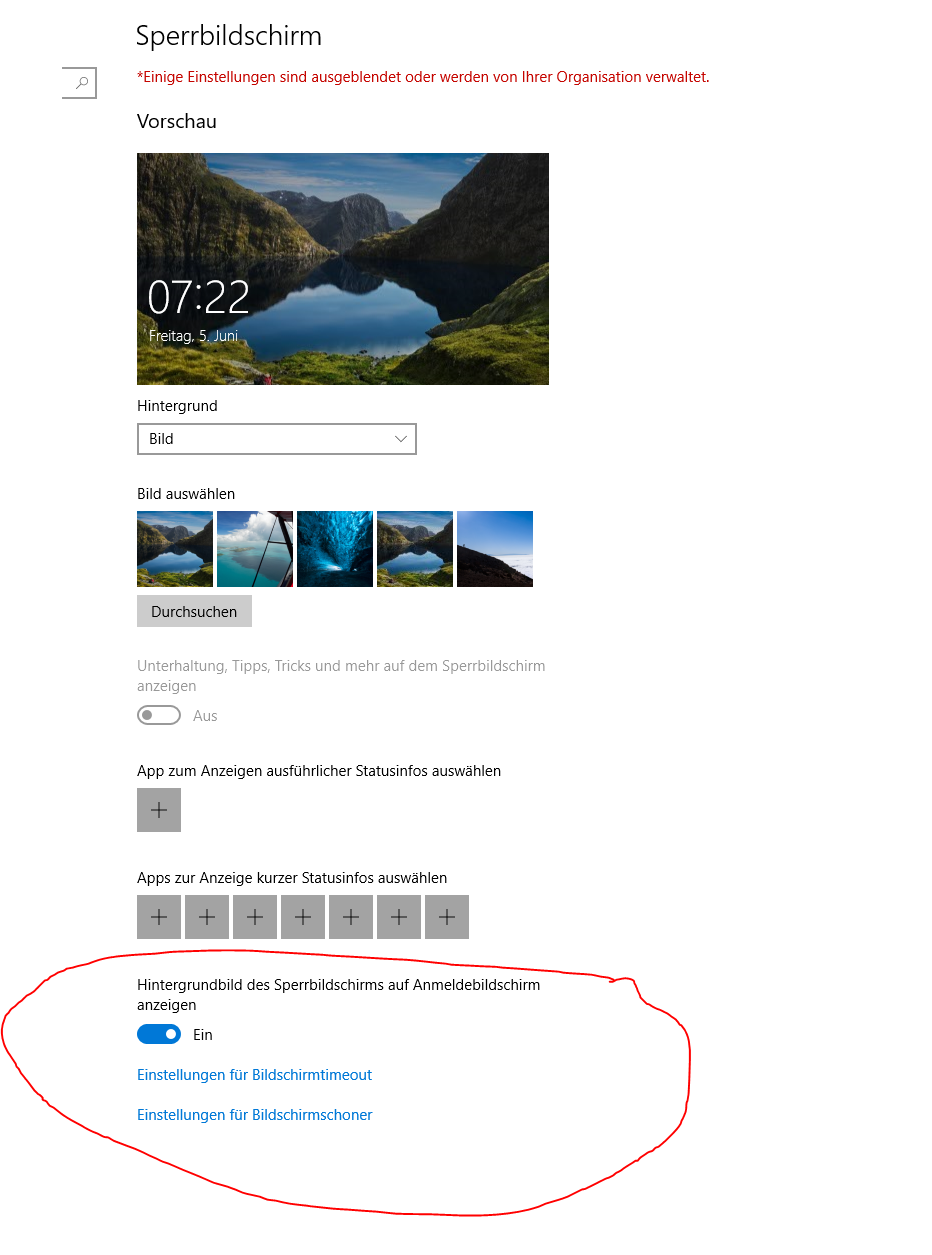
Task: Click second plus tile under kurzer Statusinfos
Action: coord(207,917)
